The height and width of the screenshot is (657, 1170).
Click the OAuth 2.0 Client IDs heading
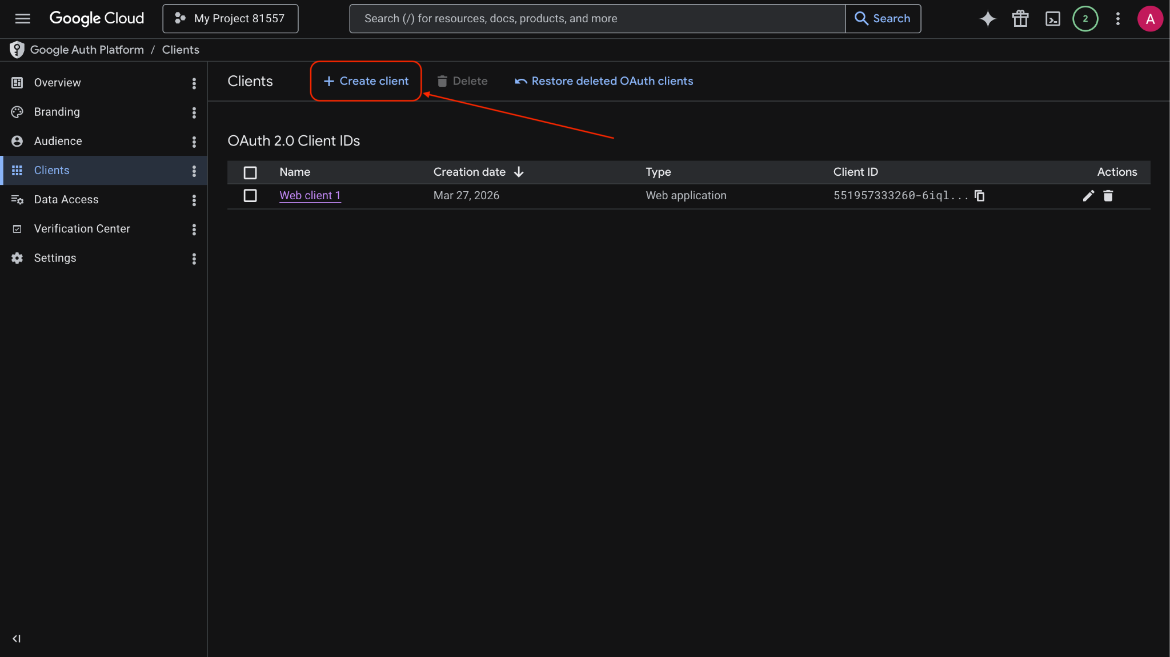click(294, 141)
